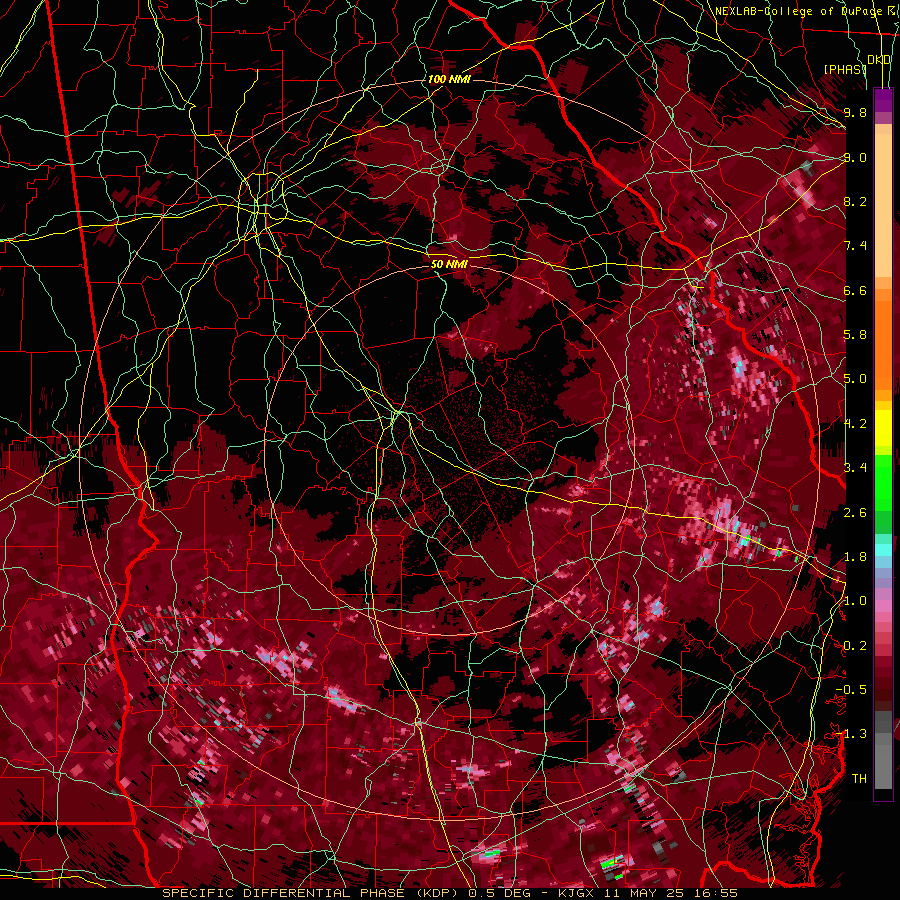Click "SPECIFIC DIFFERENTIAL PHASE (KDP)" in the caption
This screenshot has width=900, height=900.
tap(312, 893)
